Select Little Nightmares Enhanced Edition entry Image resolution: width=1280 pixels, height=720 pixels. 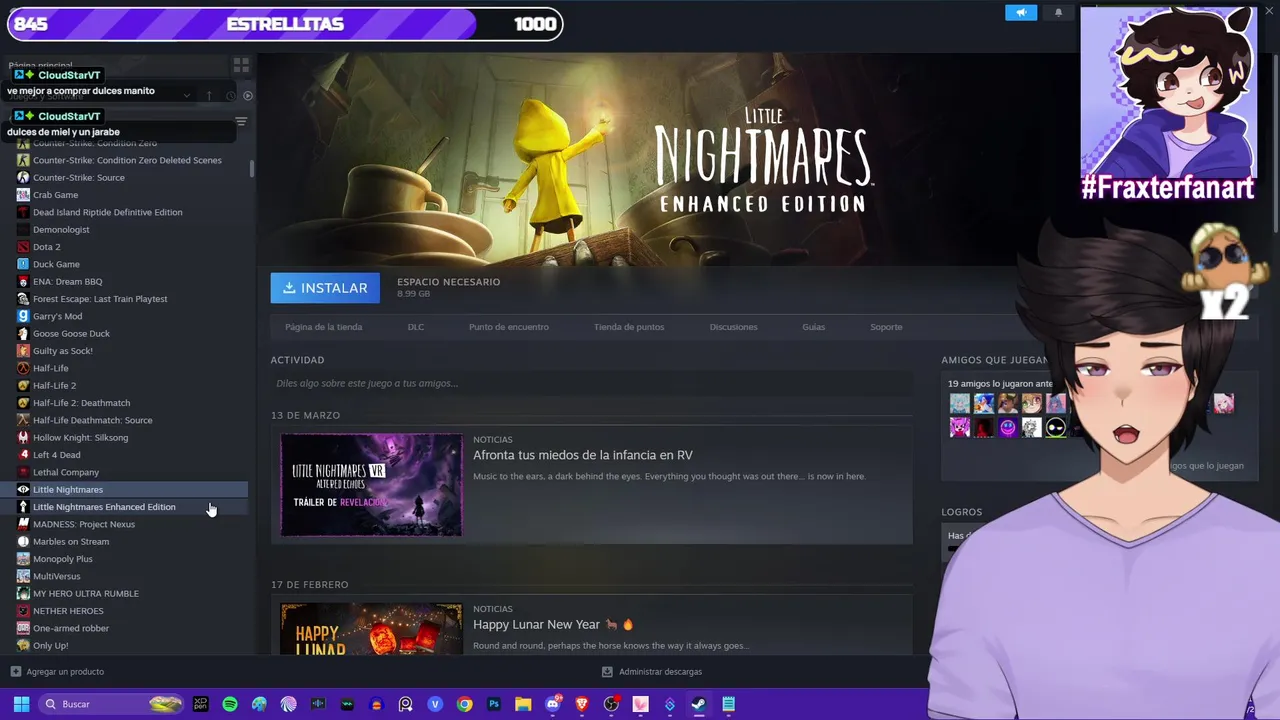(104, 507)
